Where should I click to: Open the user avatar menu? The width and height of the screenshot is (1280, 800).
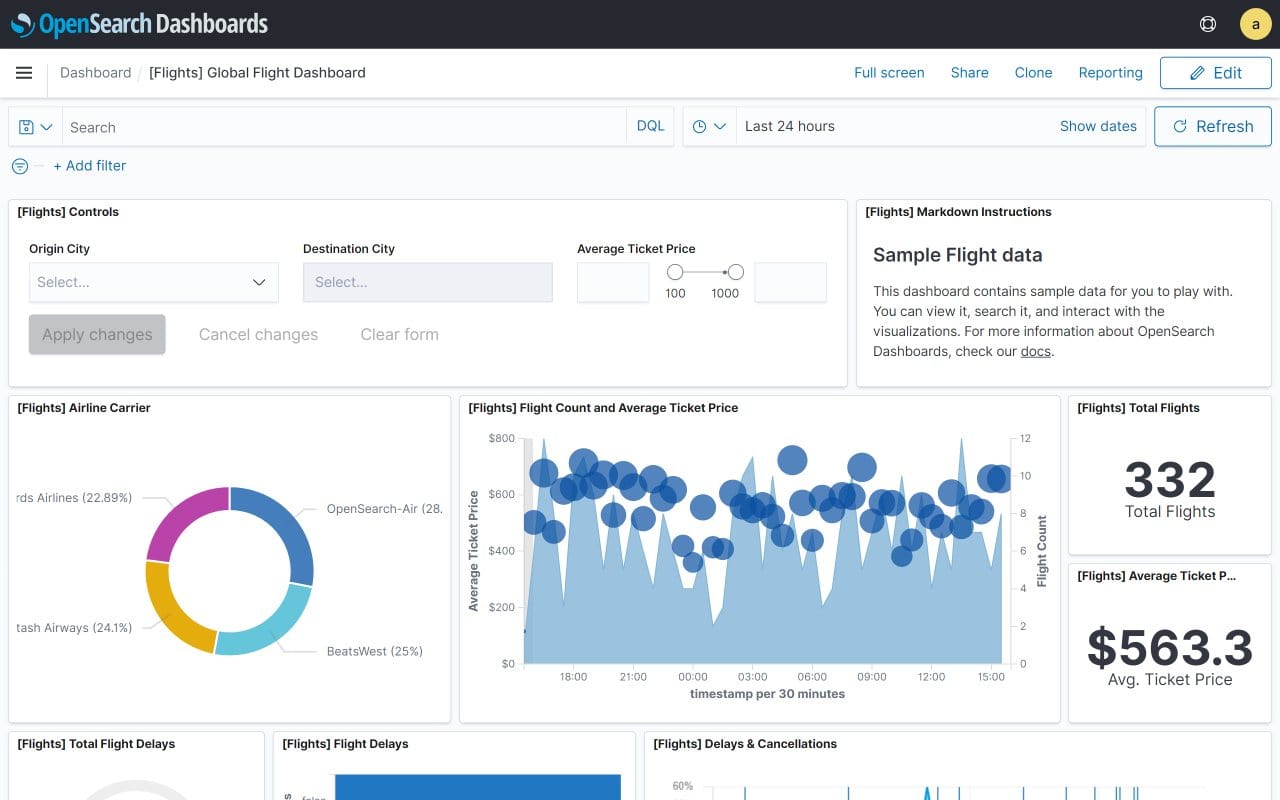pos(1255,23)
